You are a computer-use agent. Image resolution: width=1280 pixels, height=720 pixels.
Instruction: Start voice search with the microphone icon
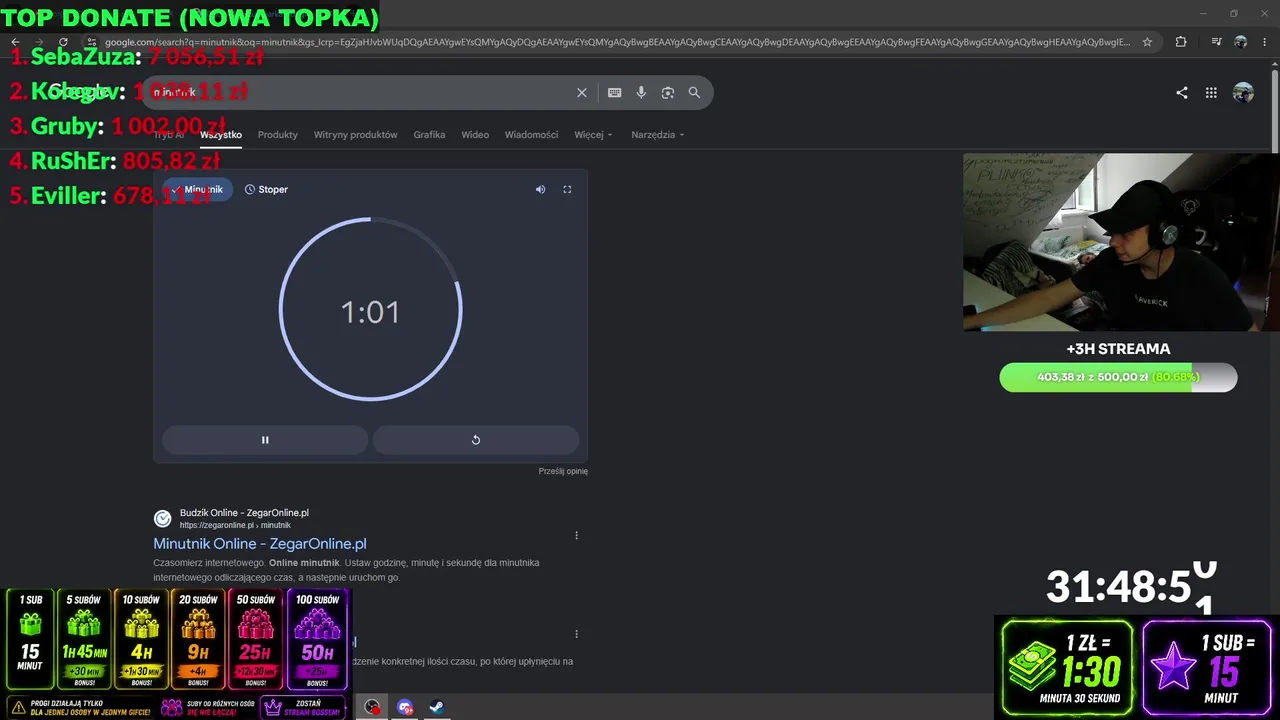(641, 93)
